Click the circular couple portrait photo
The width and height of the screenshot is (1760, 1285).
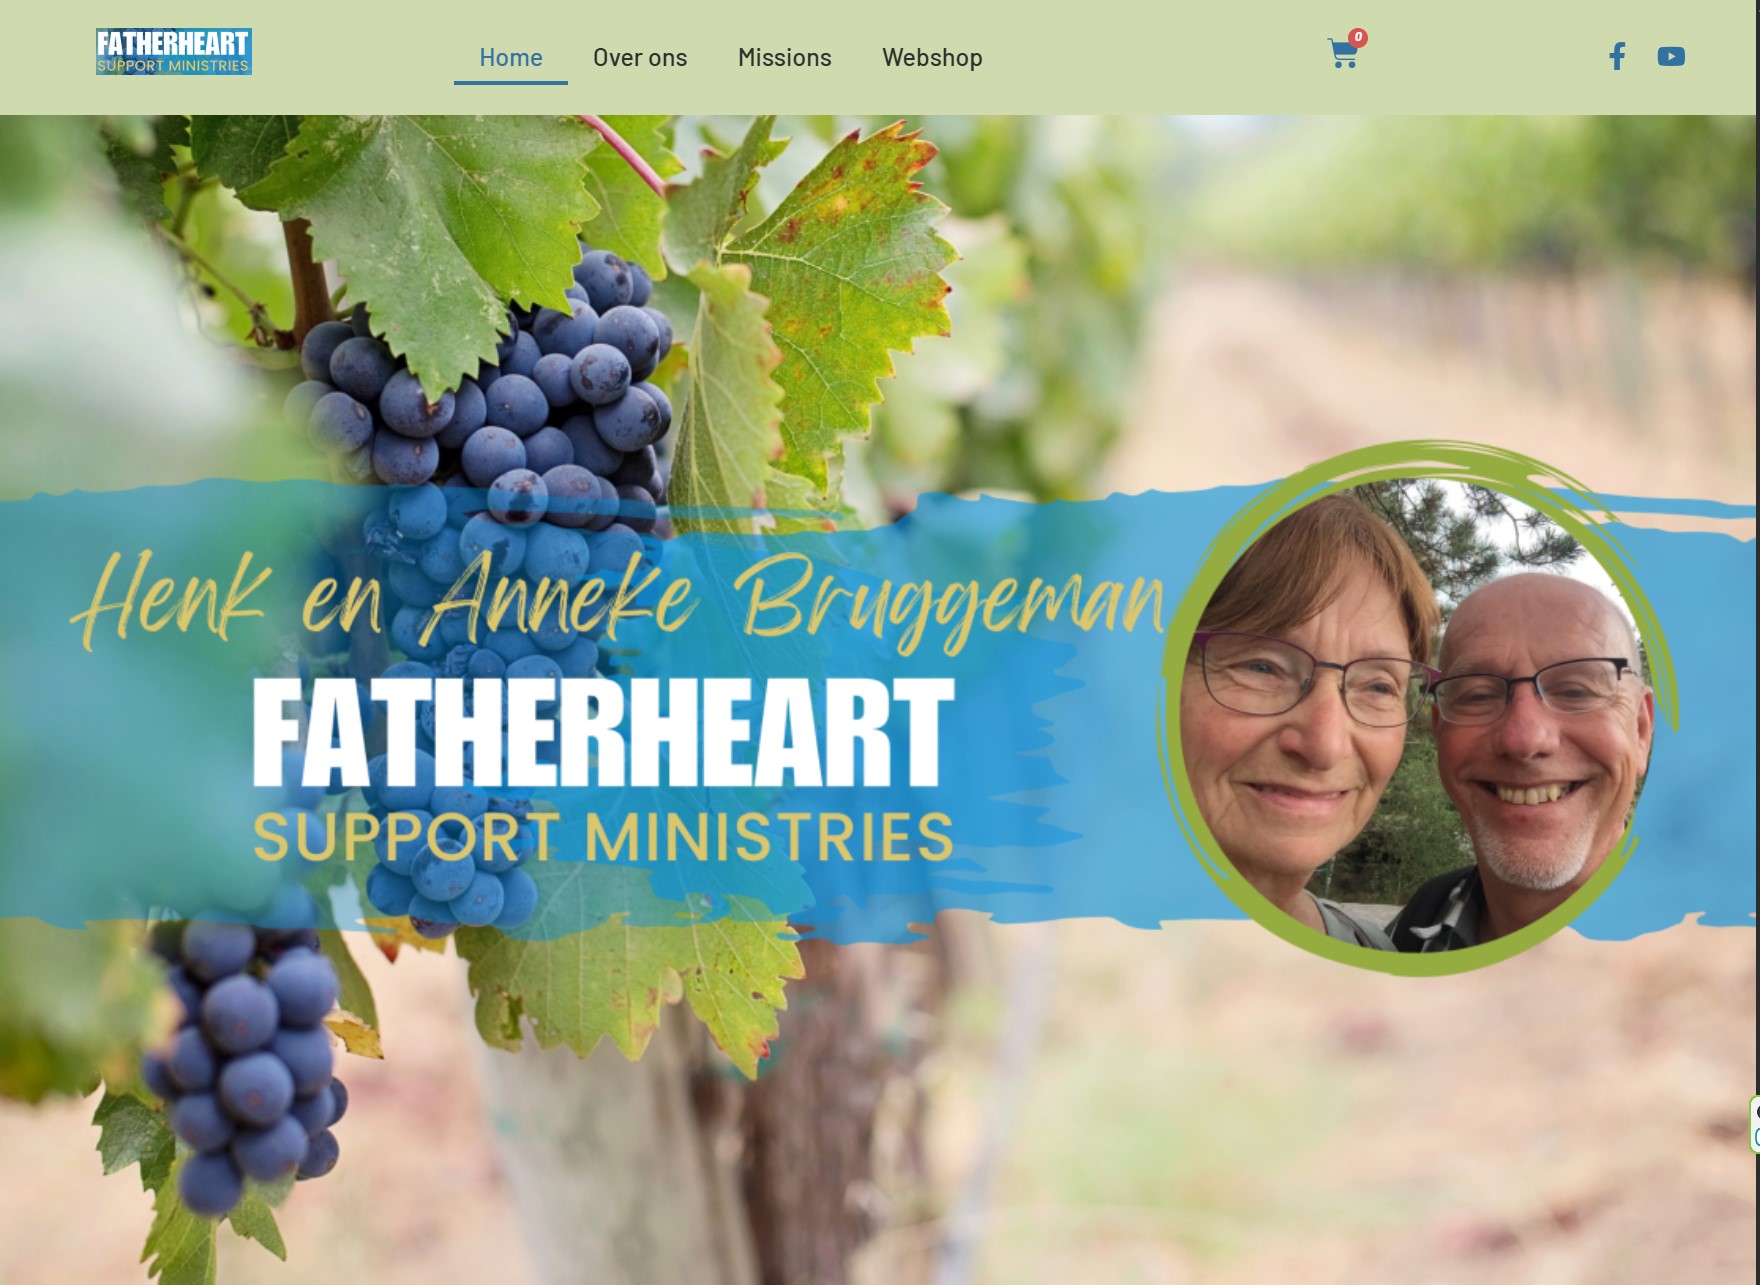[x=1416, y=714]
